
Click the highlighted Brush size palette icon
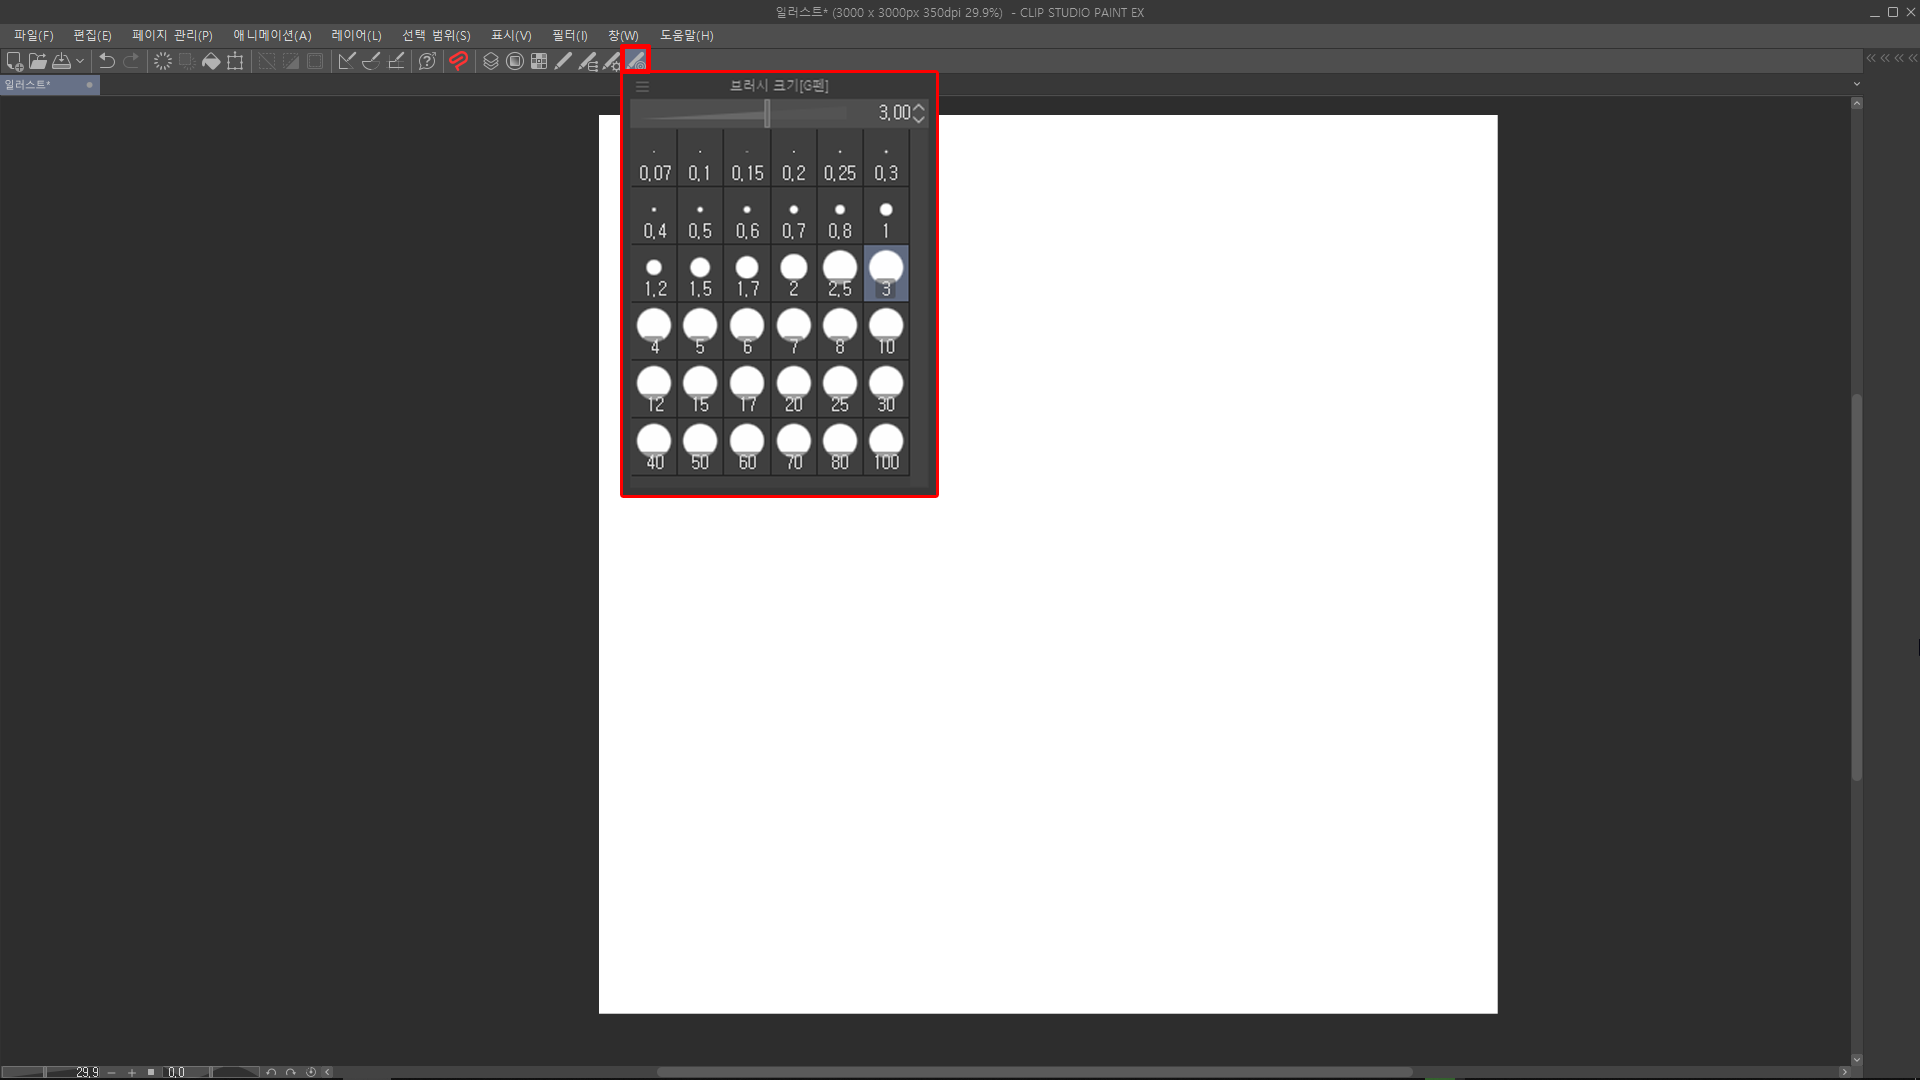point(636,61)
